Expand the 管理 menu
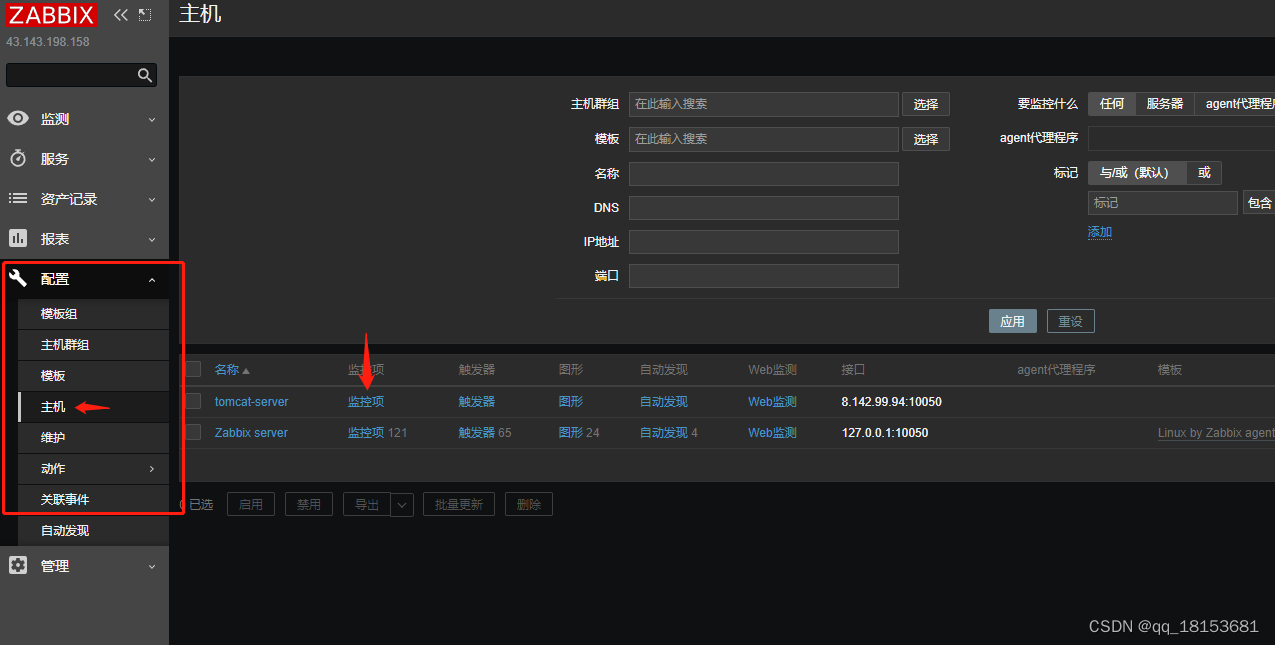 pyautogui.click(x=152, y=566)
